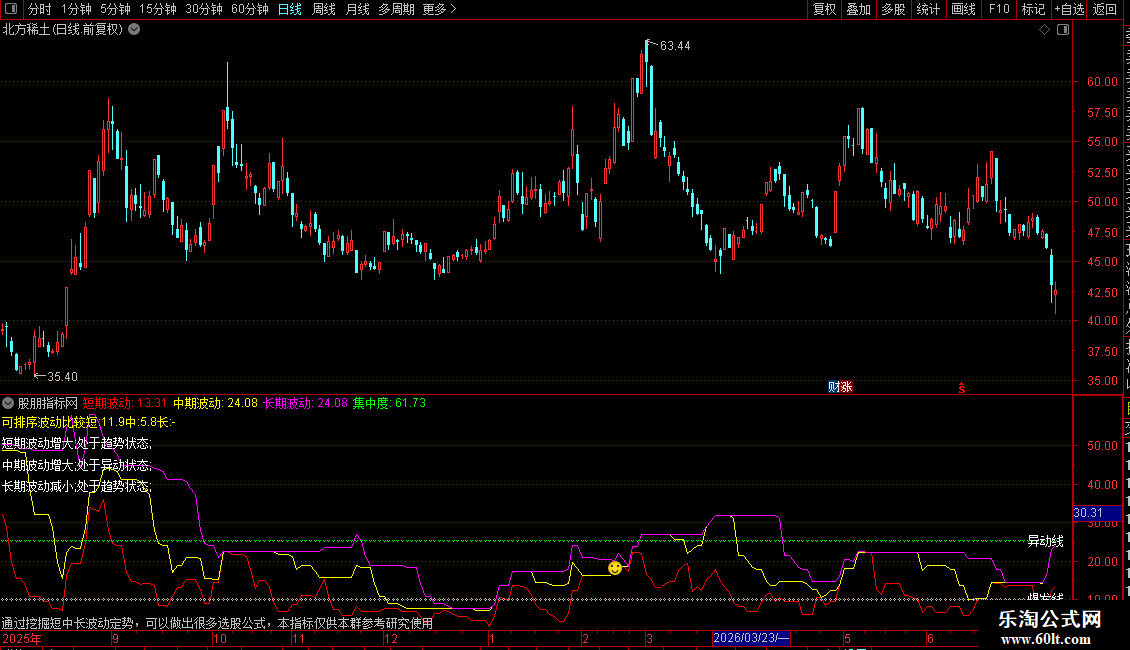The image size is (1130, 650).
Task: Click the 30.31 crosshair value box
Action: (x=1096, y=513)
